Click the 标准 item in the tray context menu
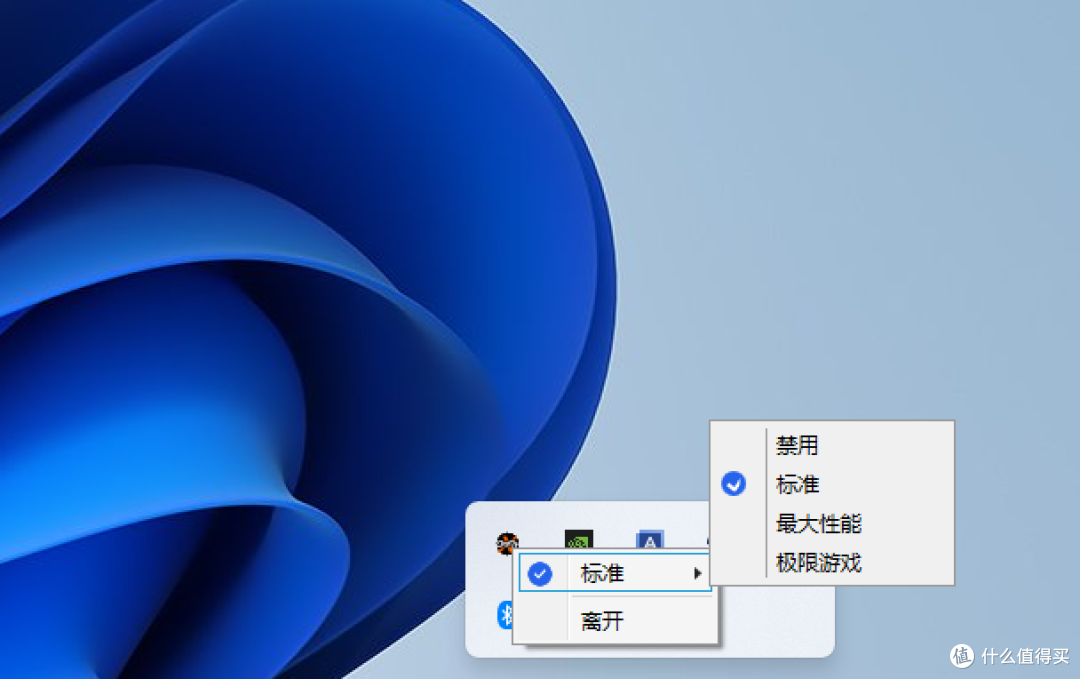The image size is (1080, 679). point(614,573)
